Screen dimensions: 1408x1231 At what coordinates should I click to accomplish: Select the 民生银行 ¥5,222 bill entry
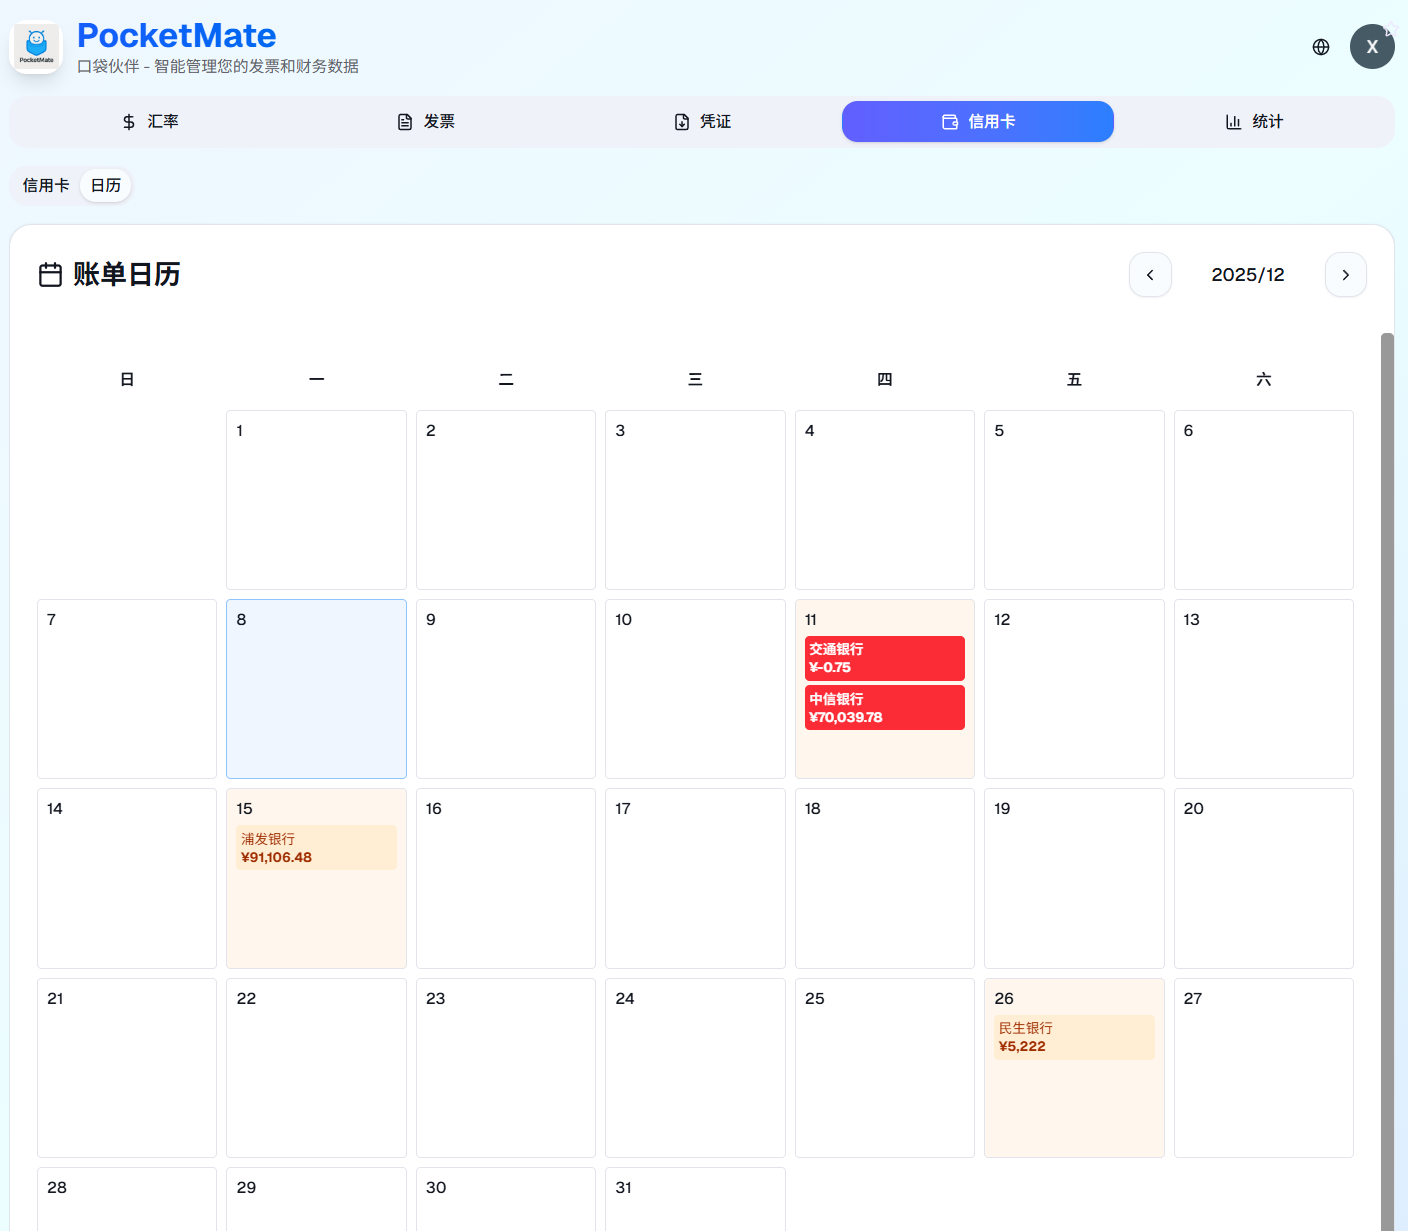pyautogui.click(x=1073, y=1037)
